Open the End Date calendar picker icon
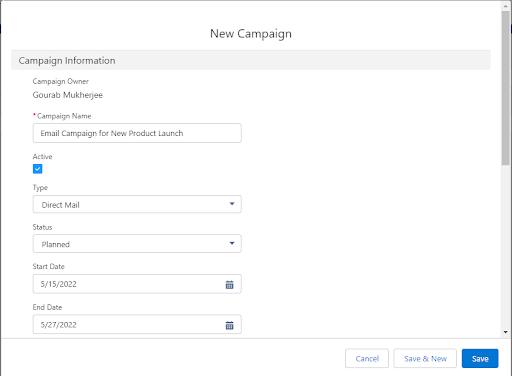 point(230,325)
